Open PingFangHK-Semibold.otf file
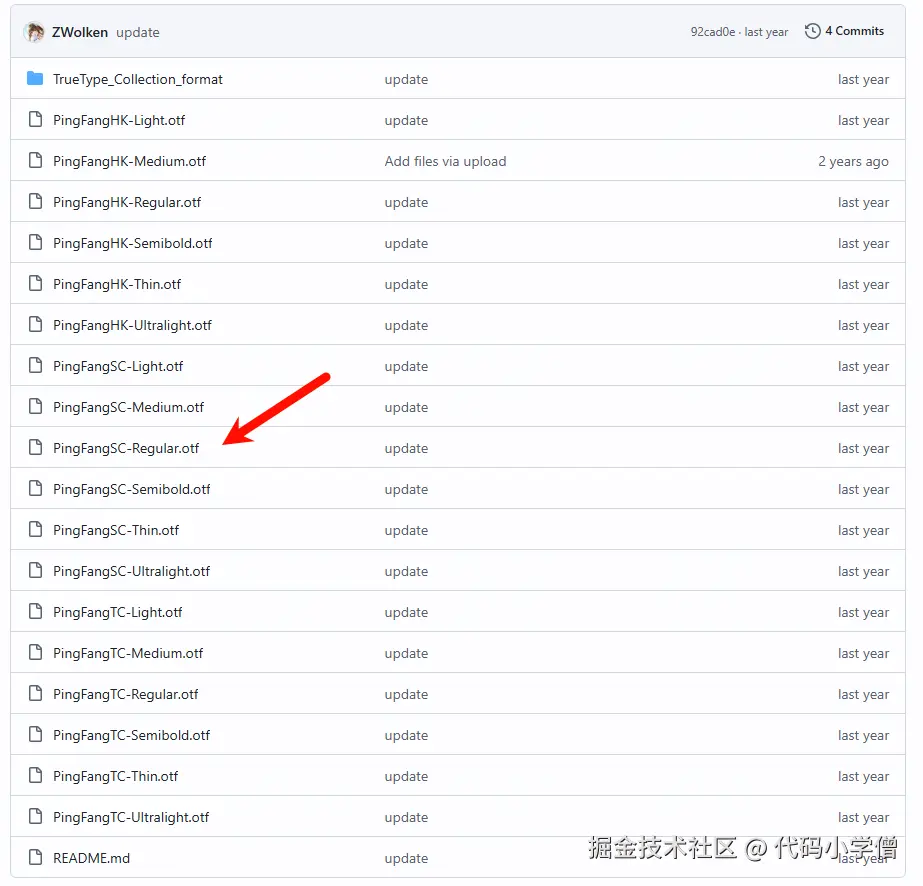Screen dimensions: 923x886 [x=132, y=244]
